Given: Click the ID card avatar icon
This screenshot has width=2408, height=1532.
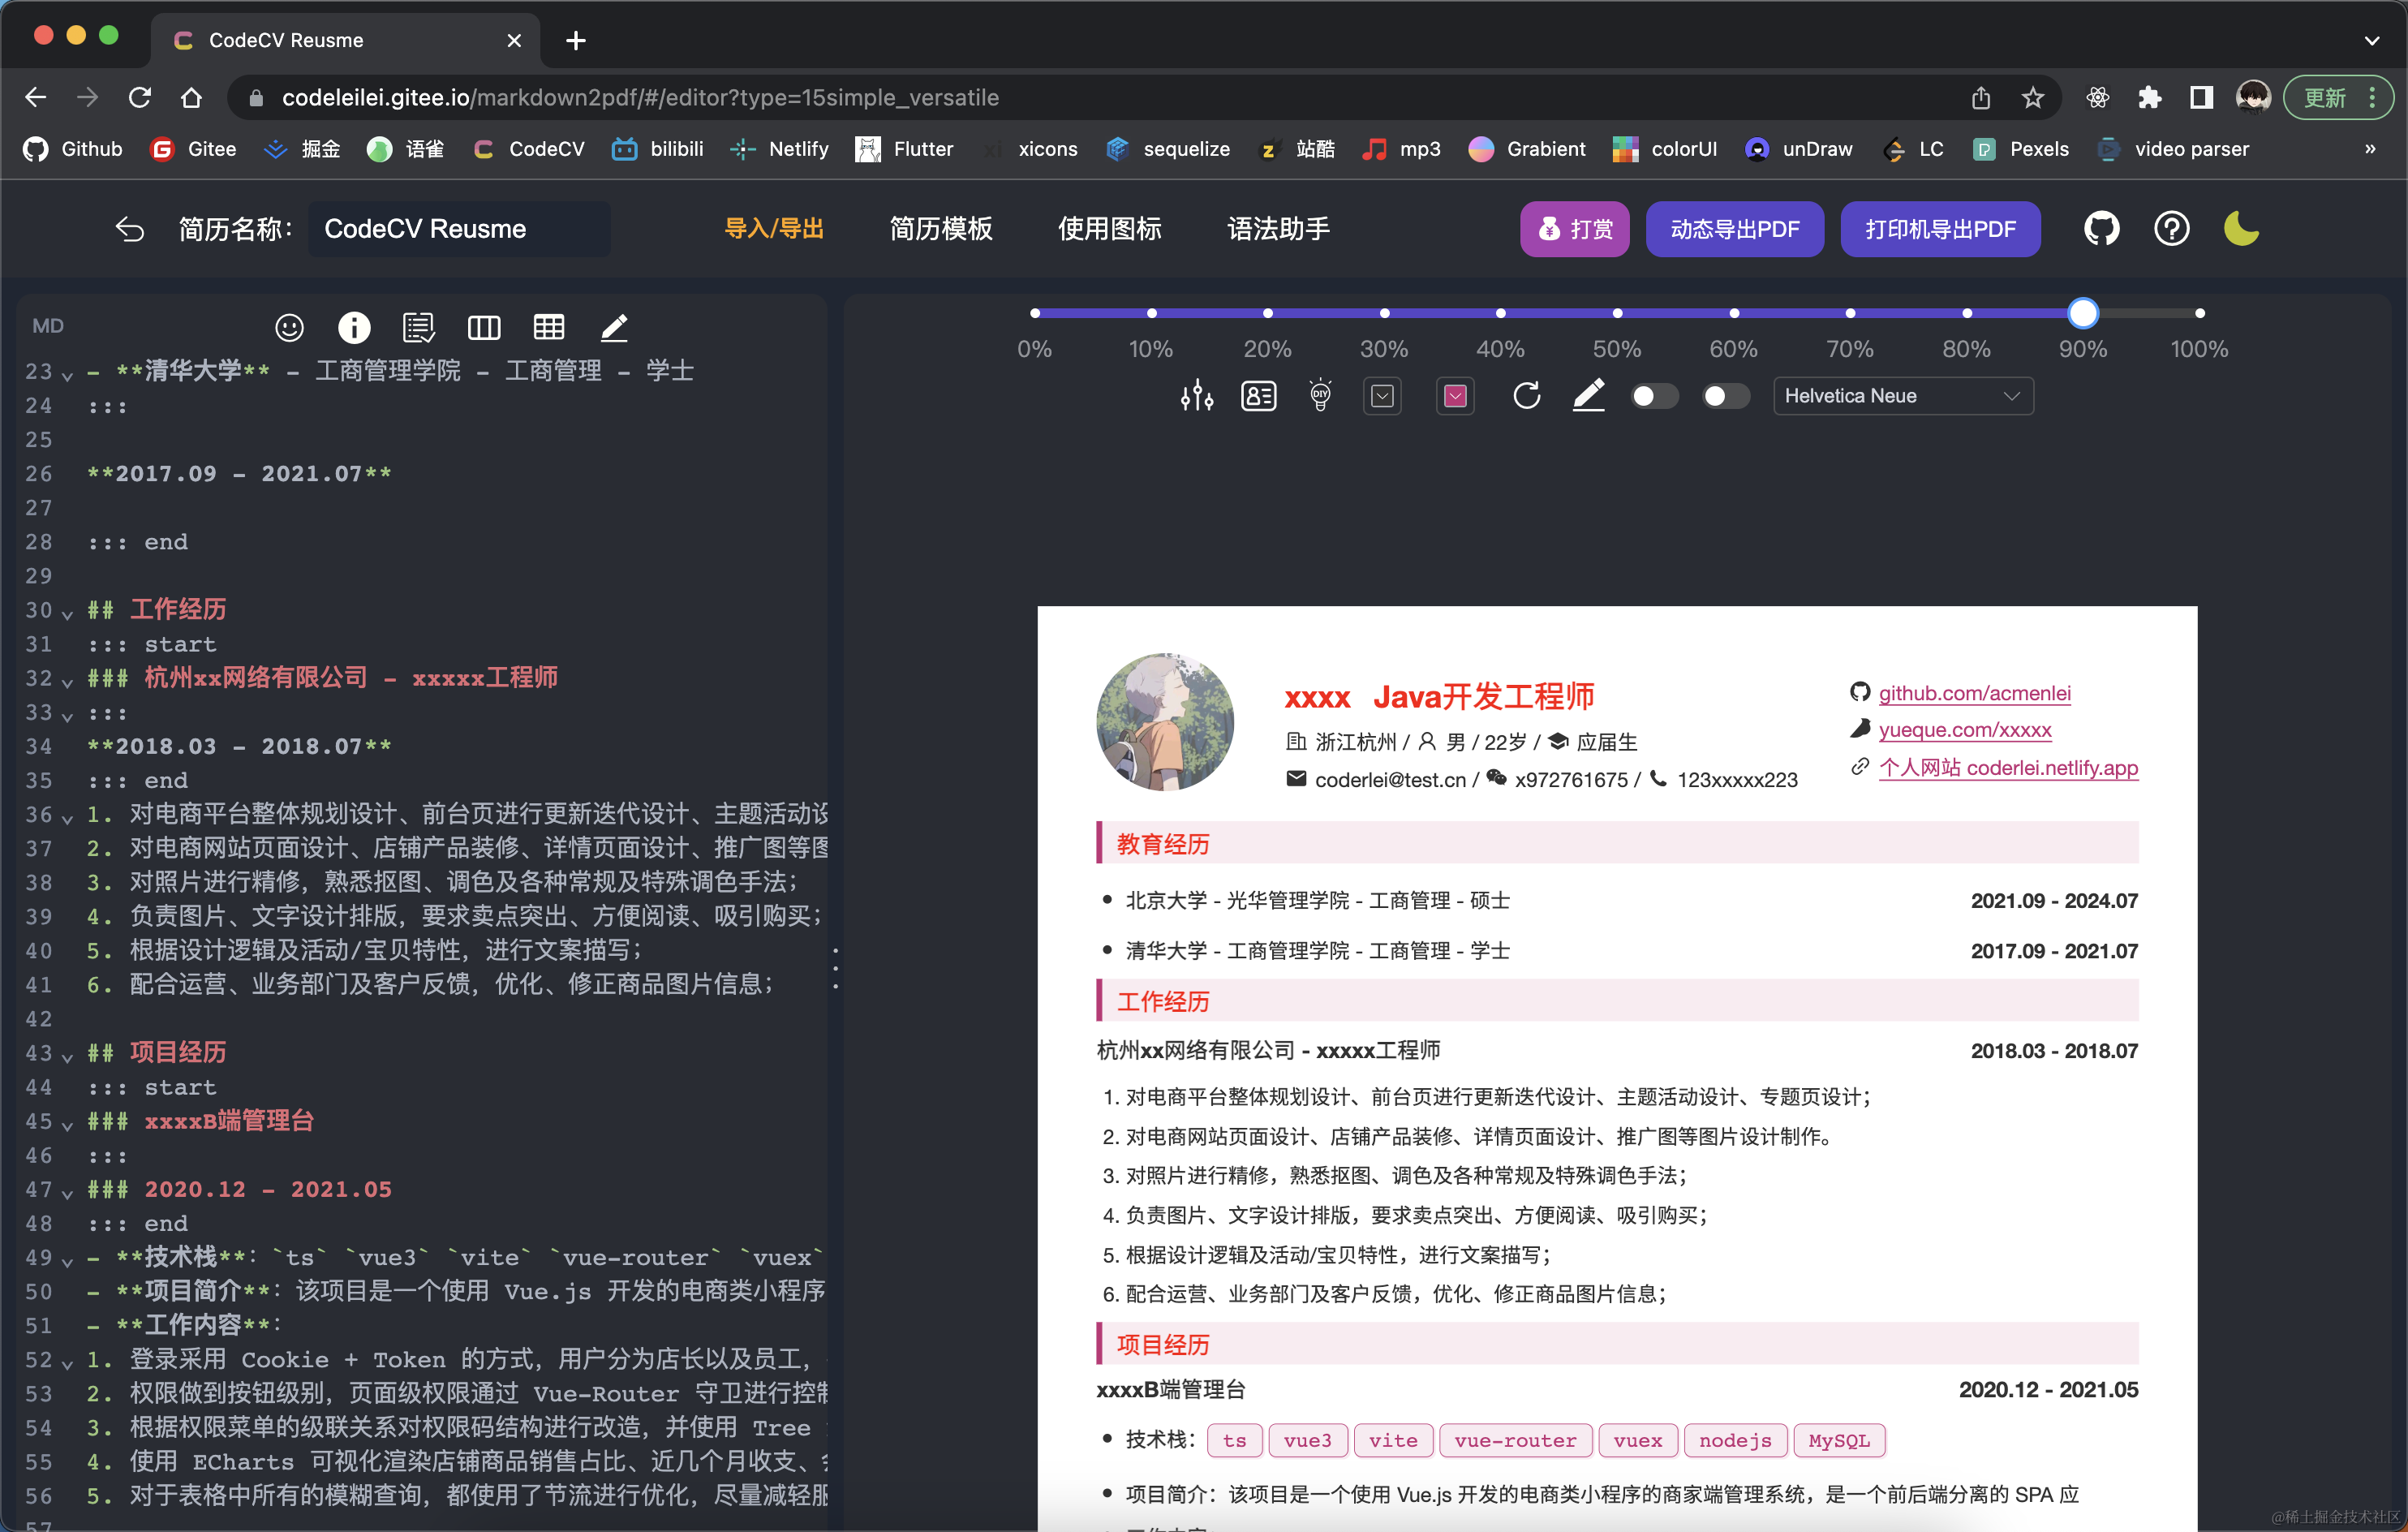Looking at the screenshot, I should pyautogui.click(x=1258, y=396).
